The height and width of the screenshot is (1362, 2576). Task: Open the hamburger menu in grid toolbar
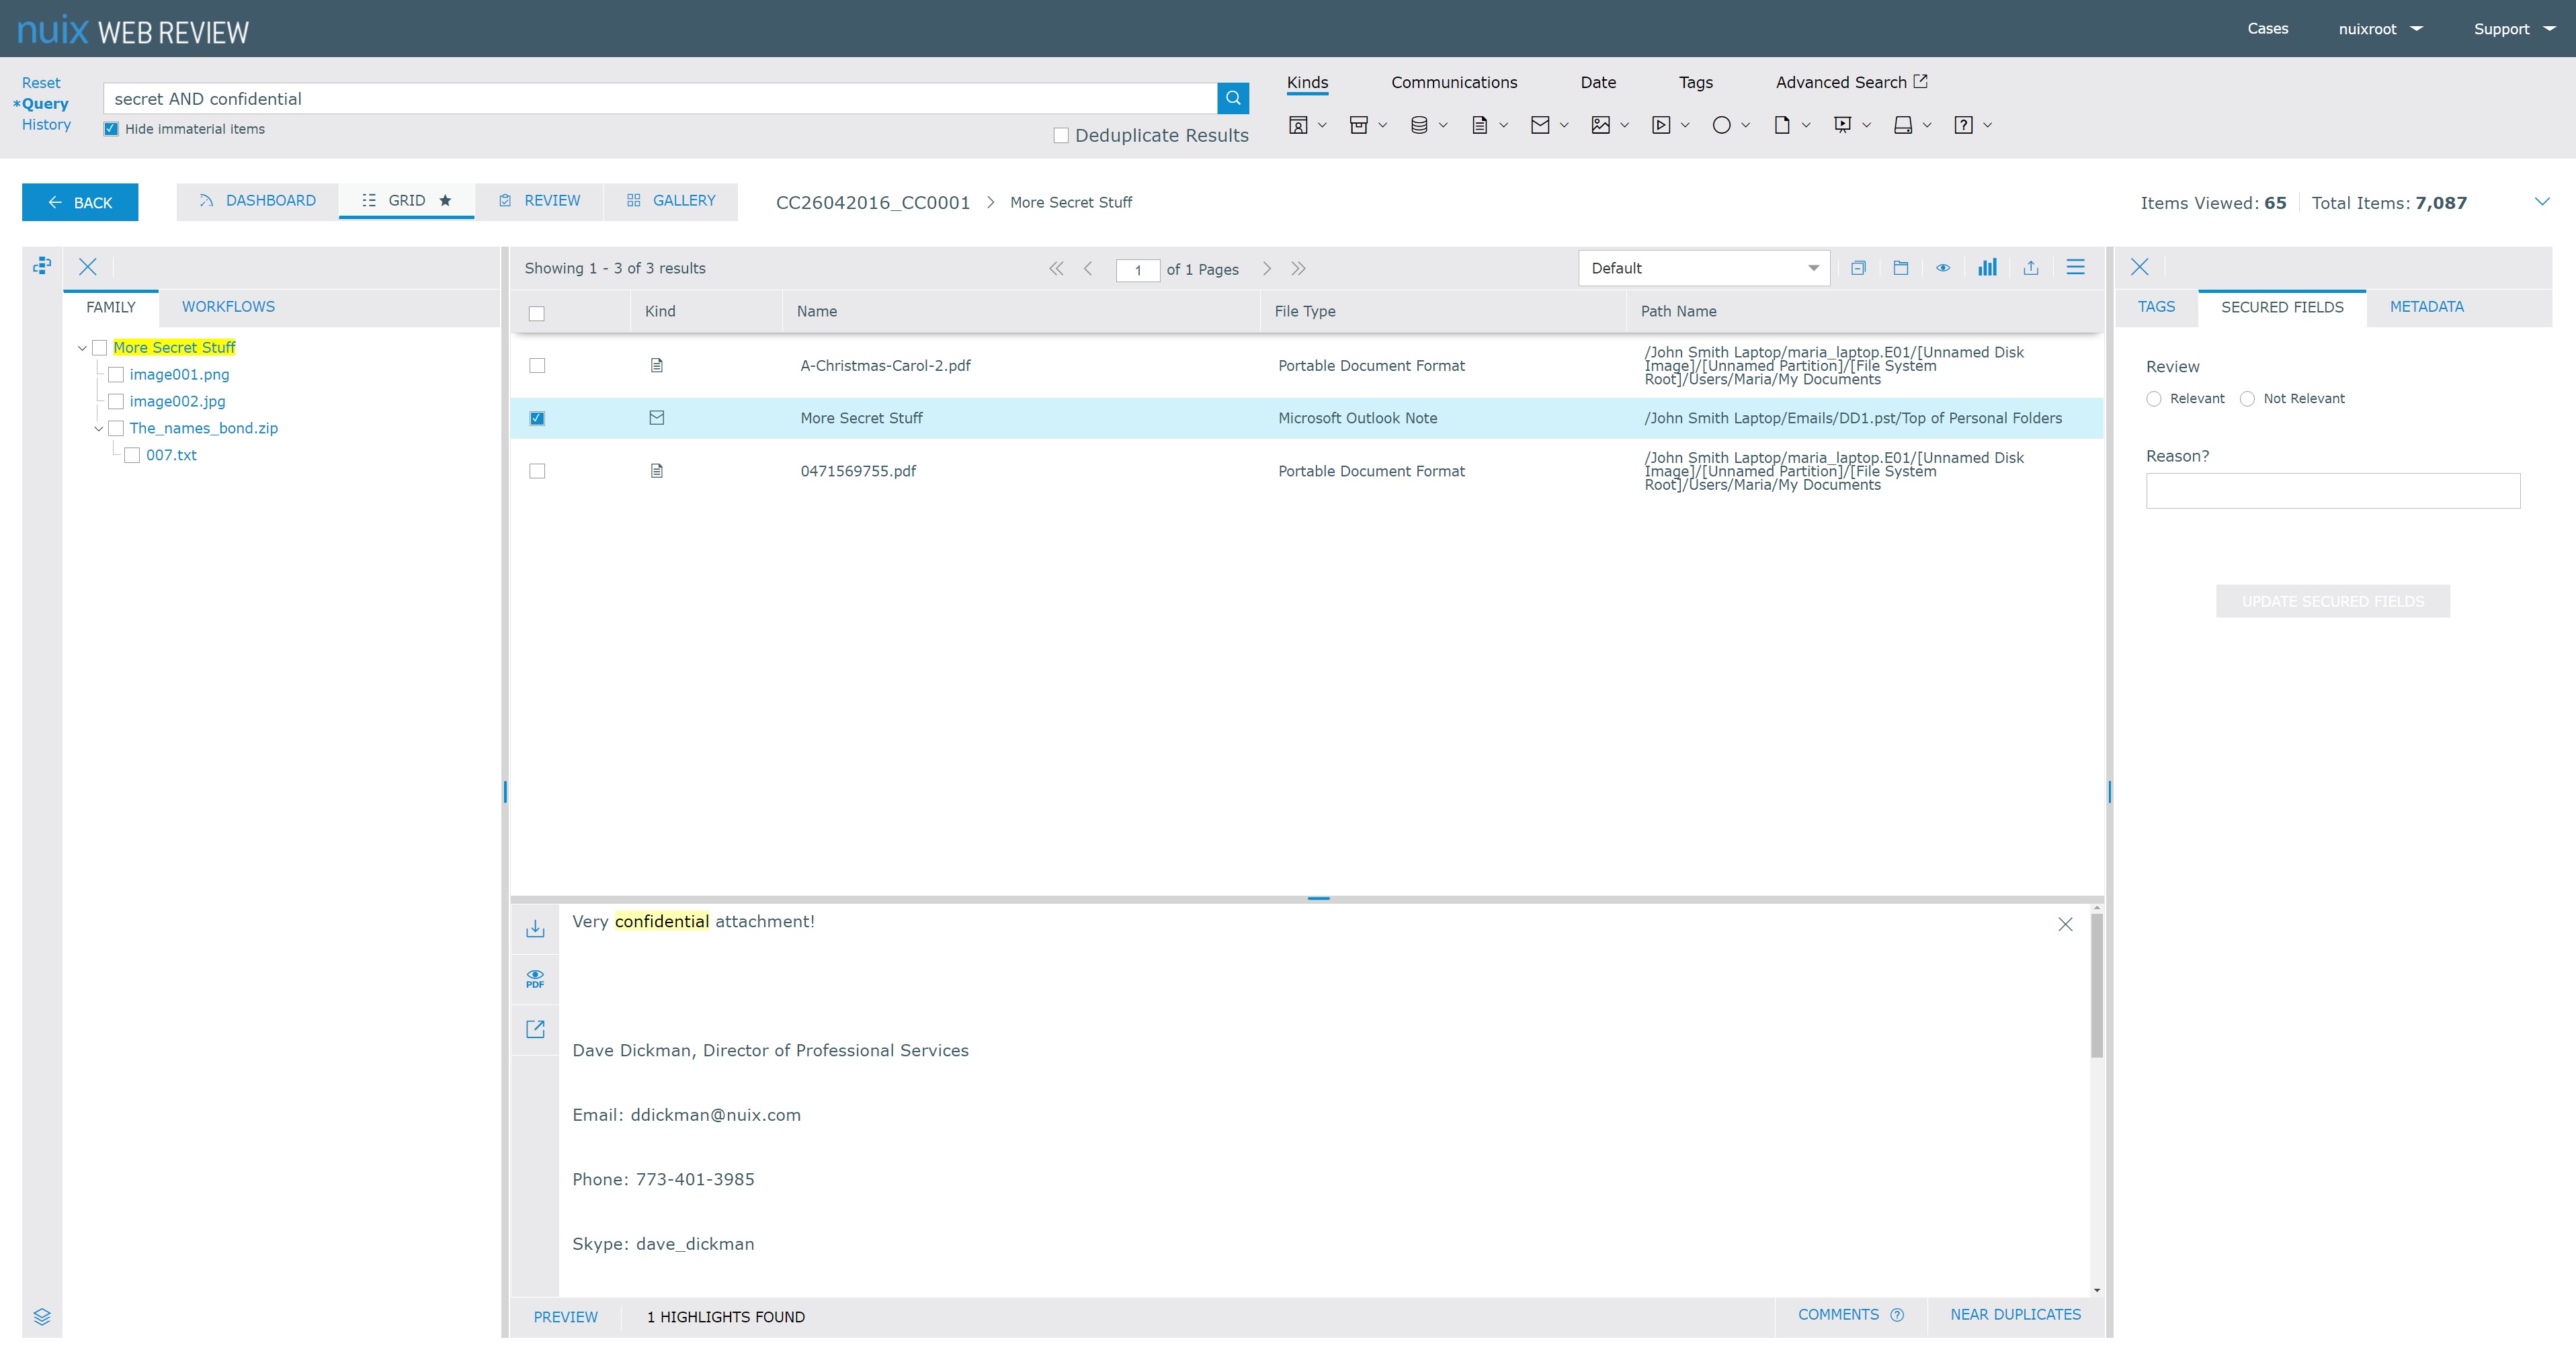point(2075,268)
